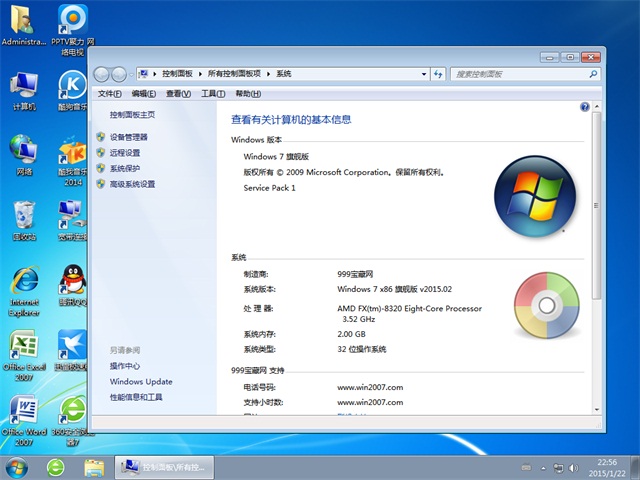Open the 计算机 desktop icon

click(24, 91)
